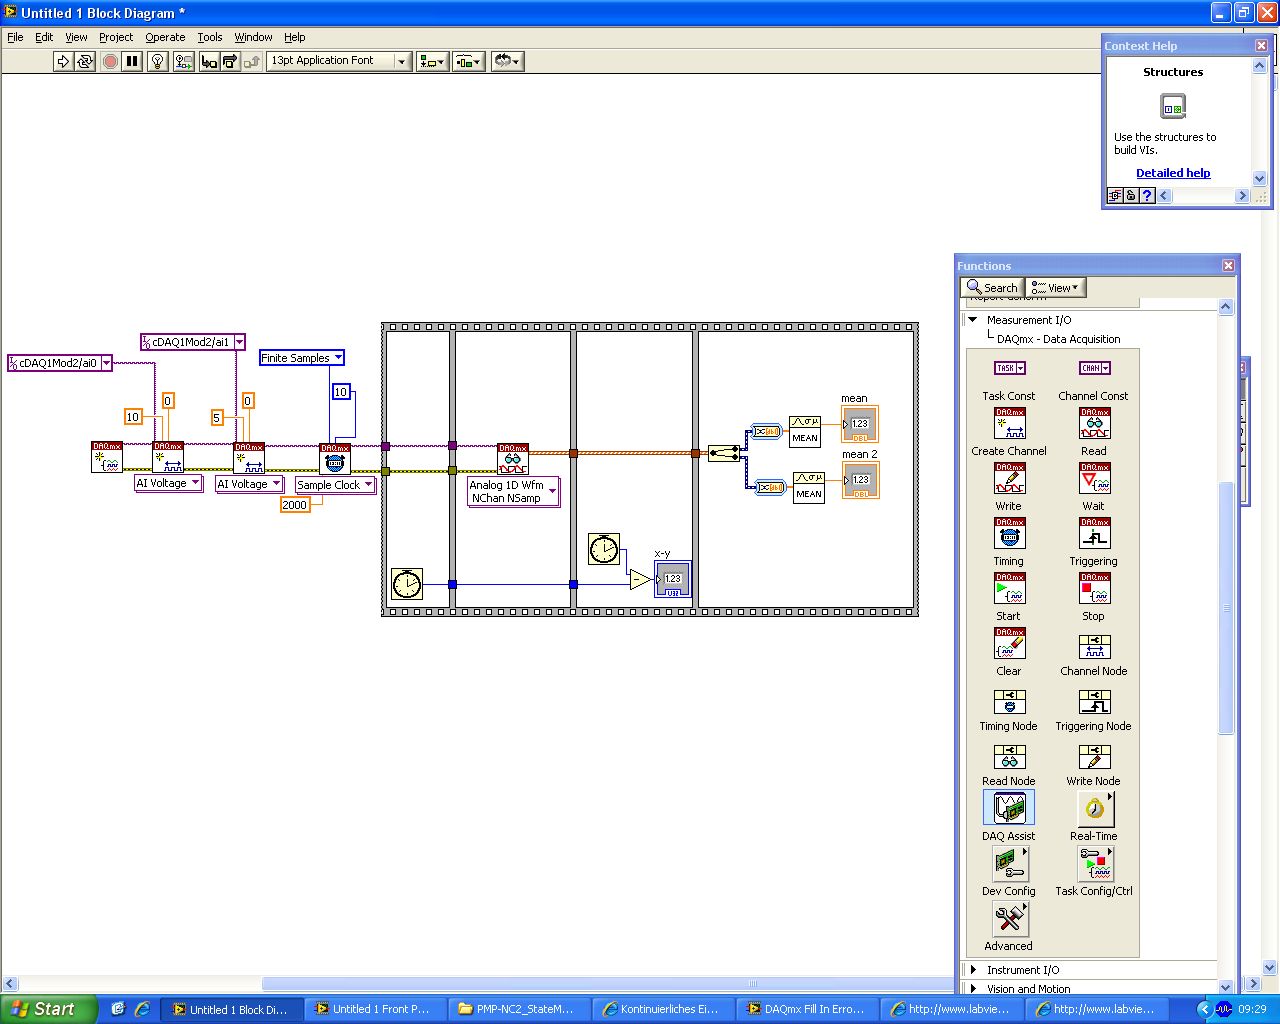Select the DAQmx Wait palette icon

point(1095,479)
